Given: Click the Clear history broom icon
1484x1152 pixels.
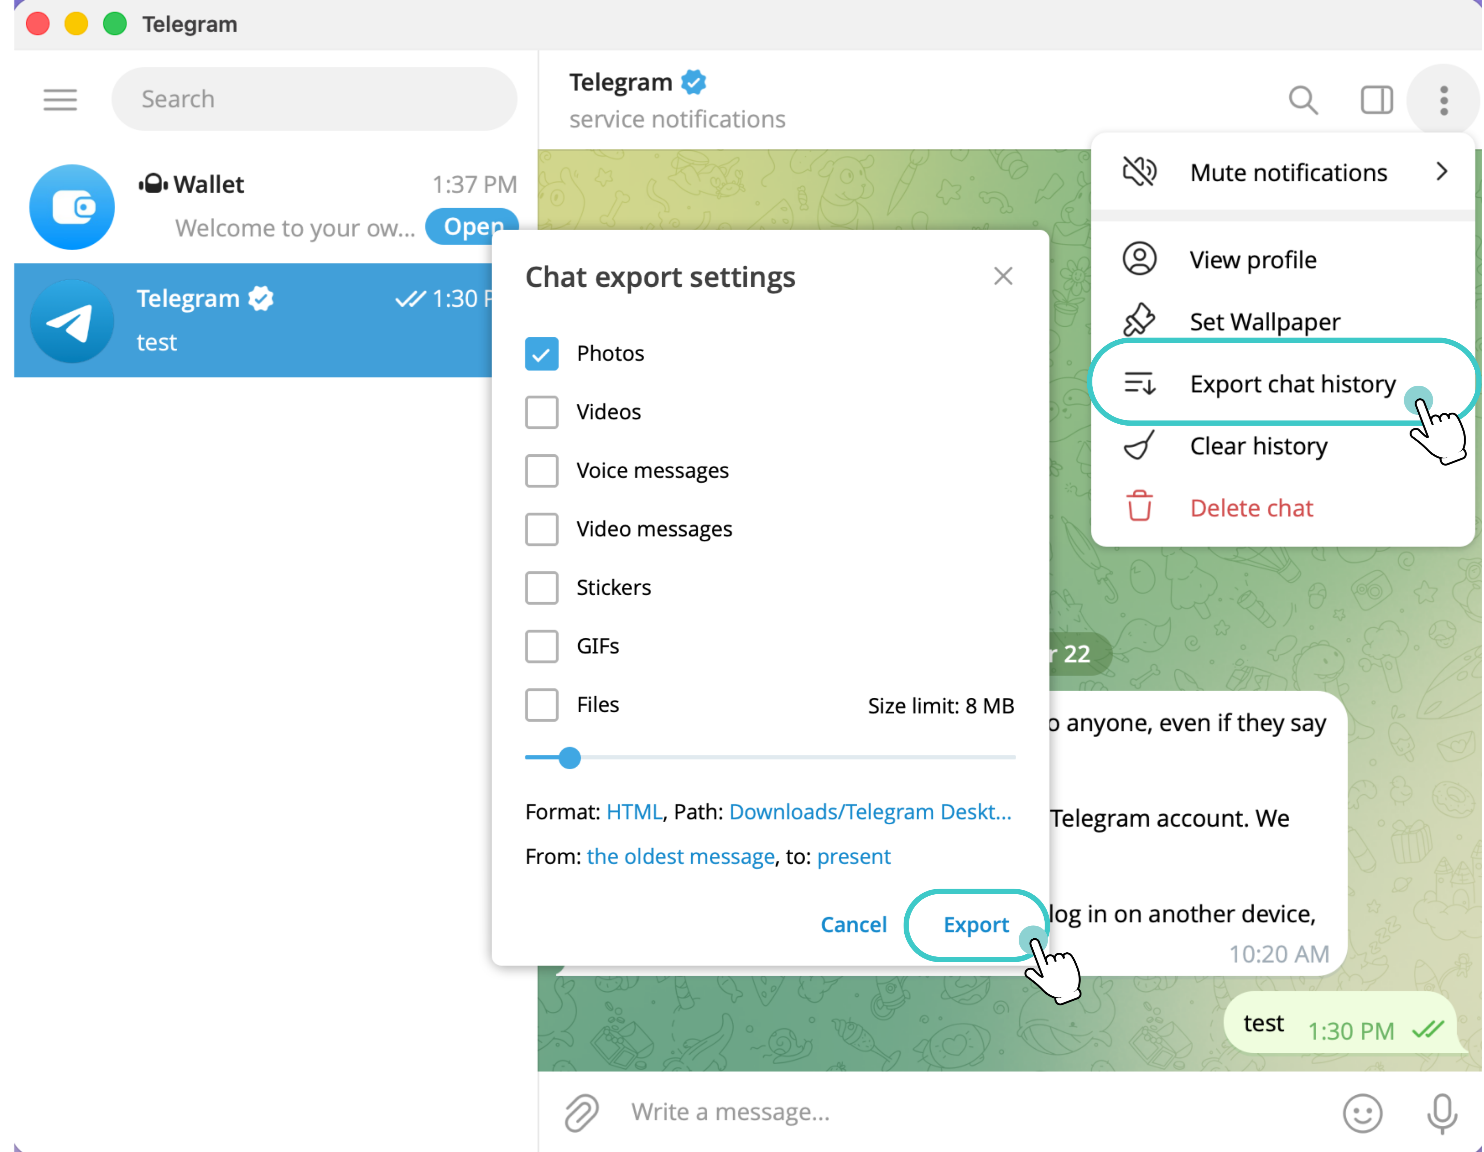Looking at the screenshot, I should [x=1139, y=445].
